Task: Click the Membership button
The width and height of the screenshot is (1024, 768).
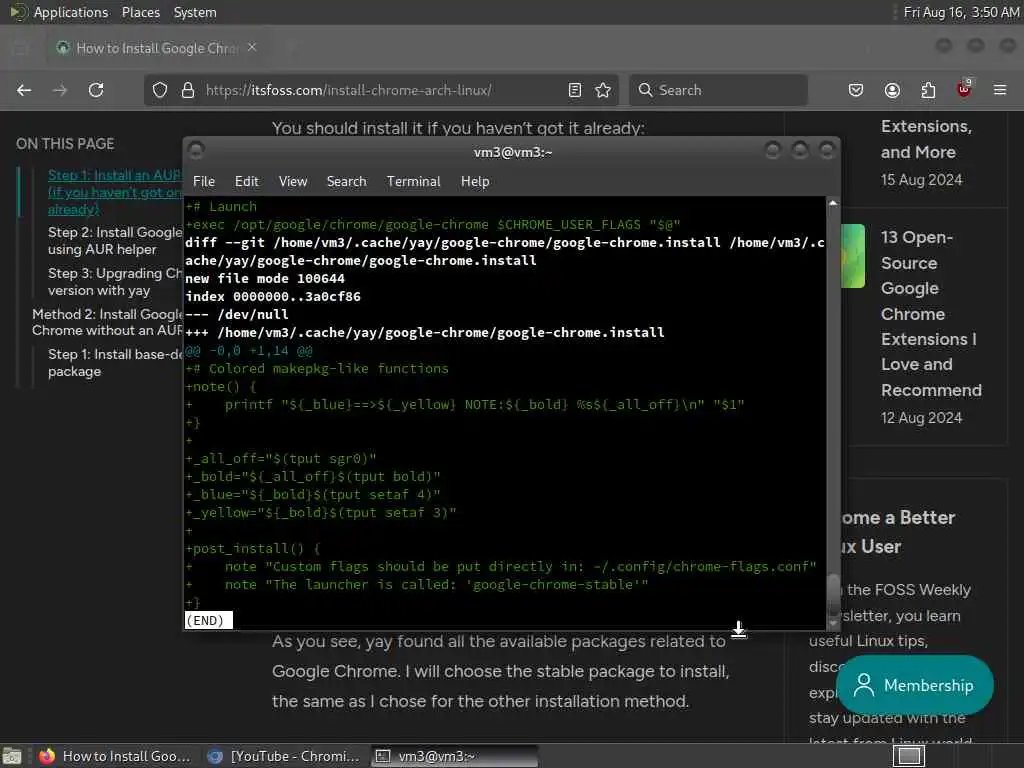Action: pos(915,684)
